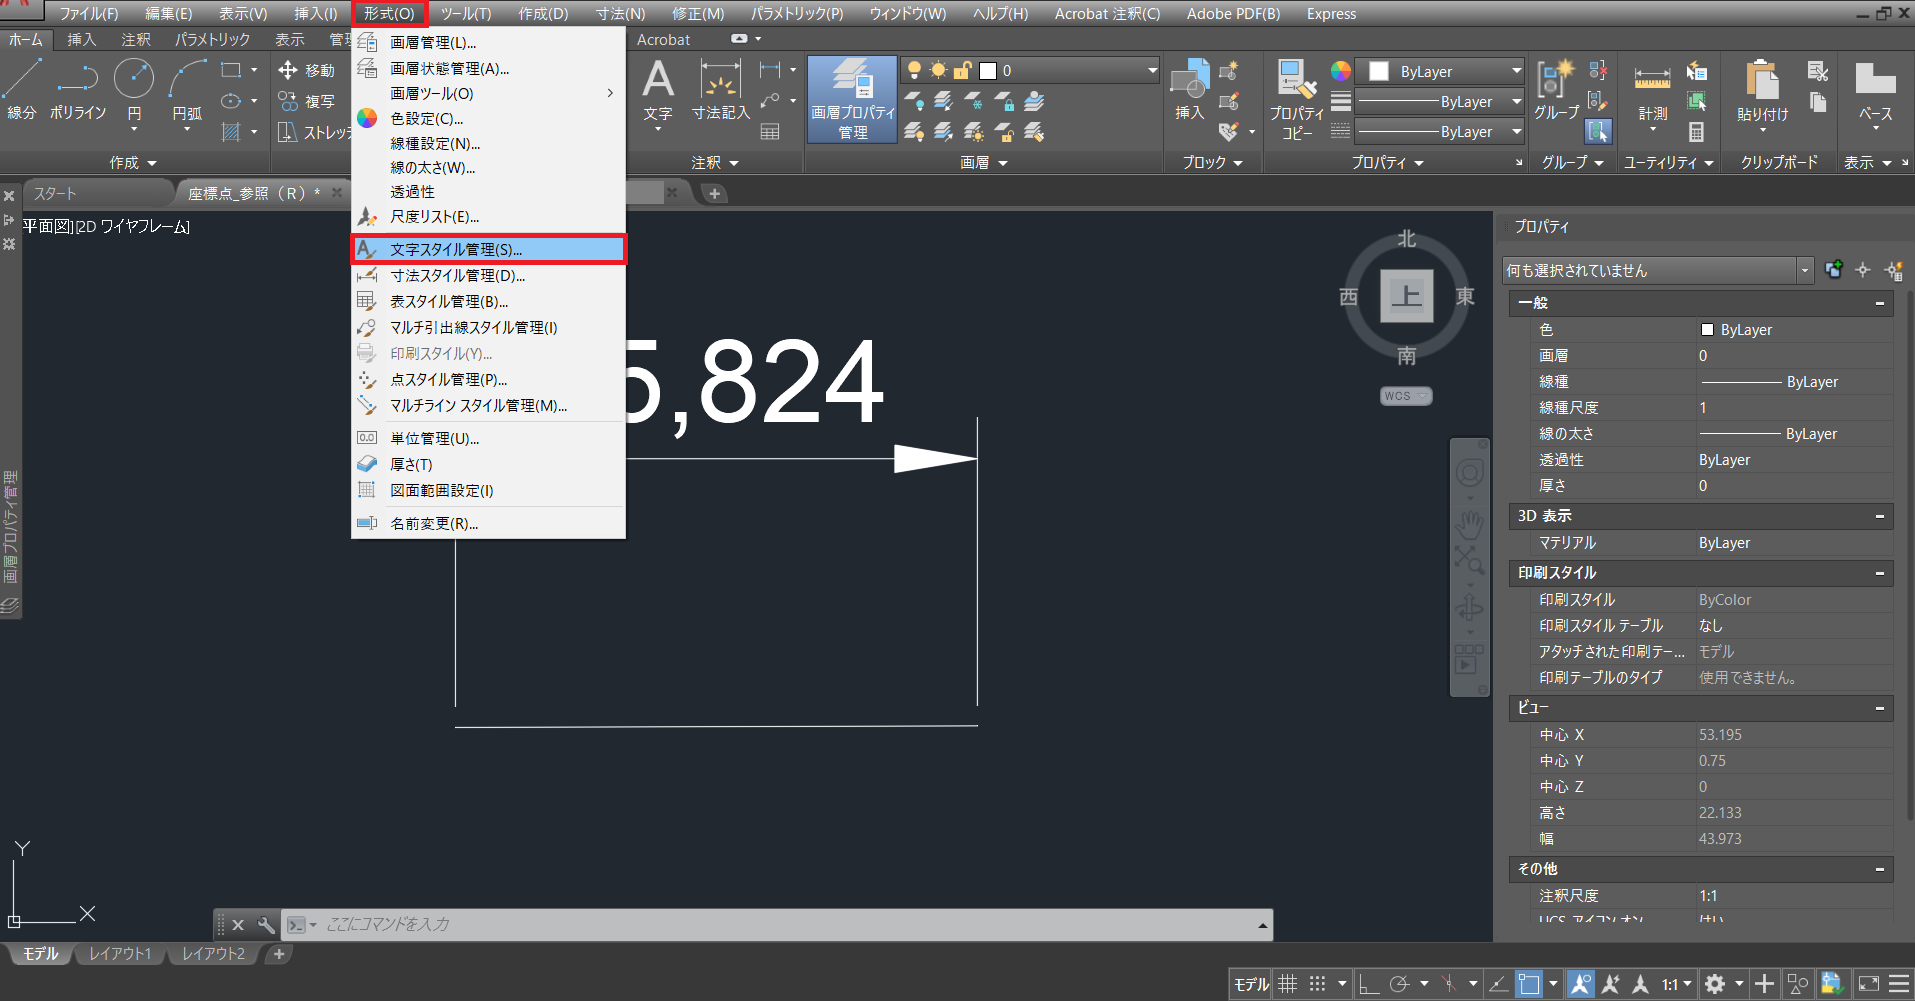Click the Layer Off icon in layer panel
Viewport: 1915px width, 1001px height.
coord(914,101)
